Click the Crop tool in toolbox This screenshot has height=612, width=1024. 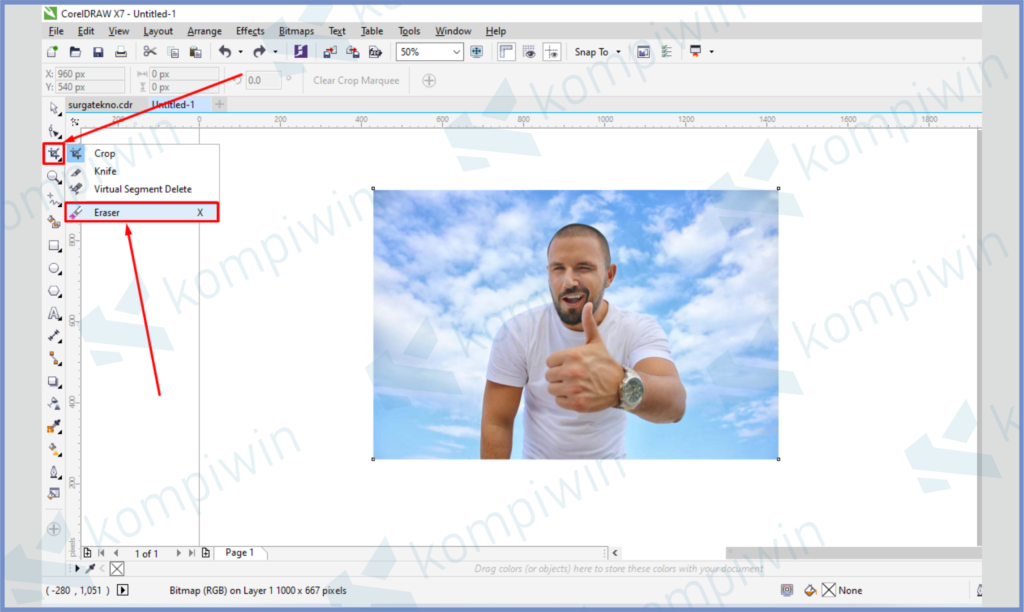click(53, 153)
